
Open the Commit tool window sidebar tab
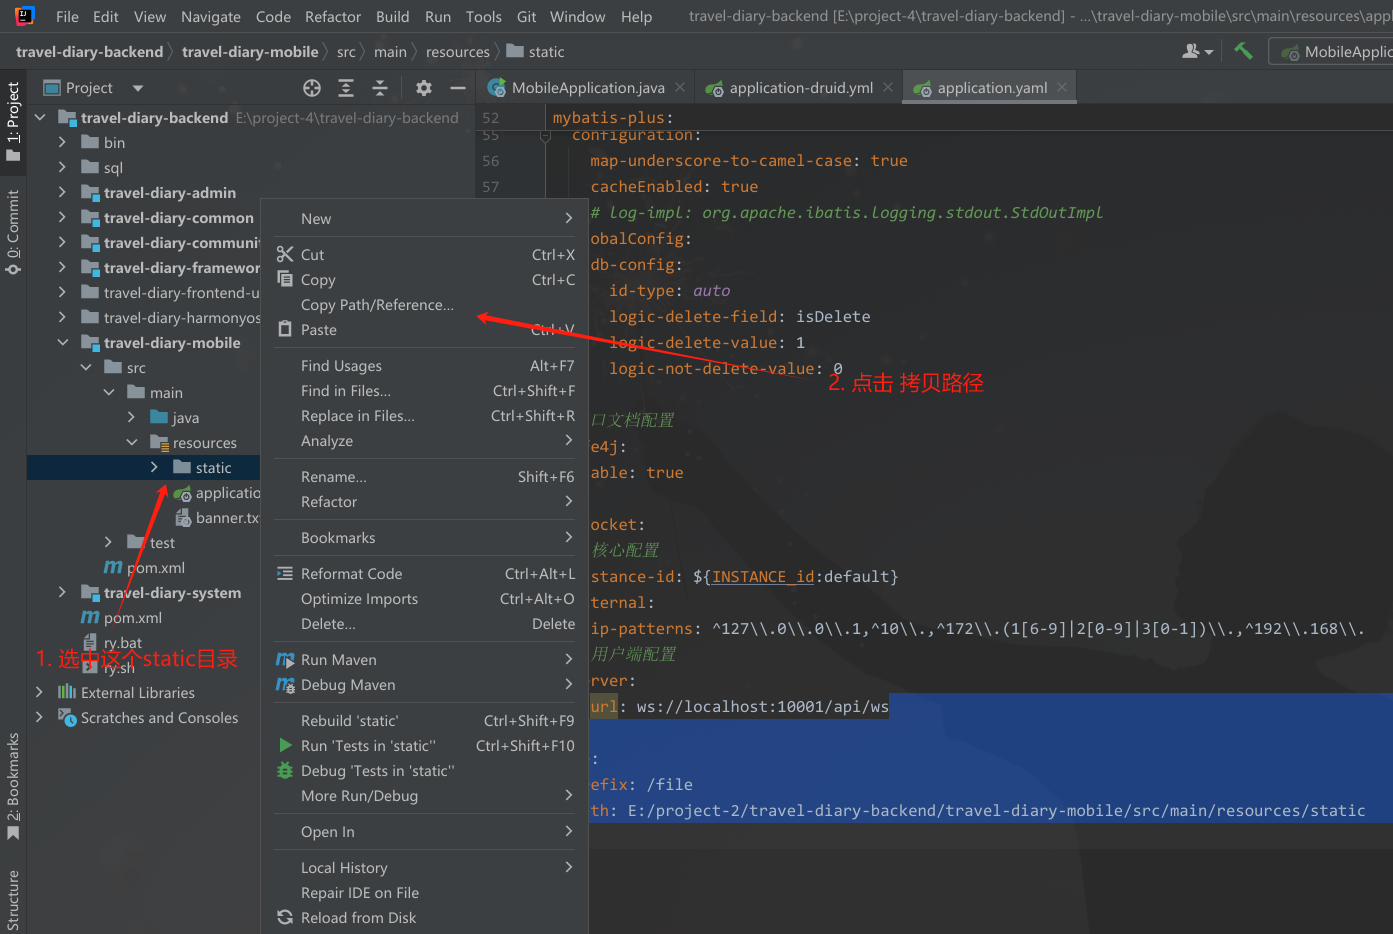click(x=13, y=232)
